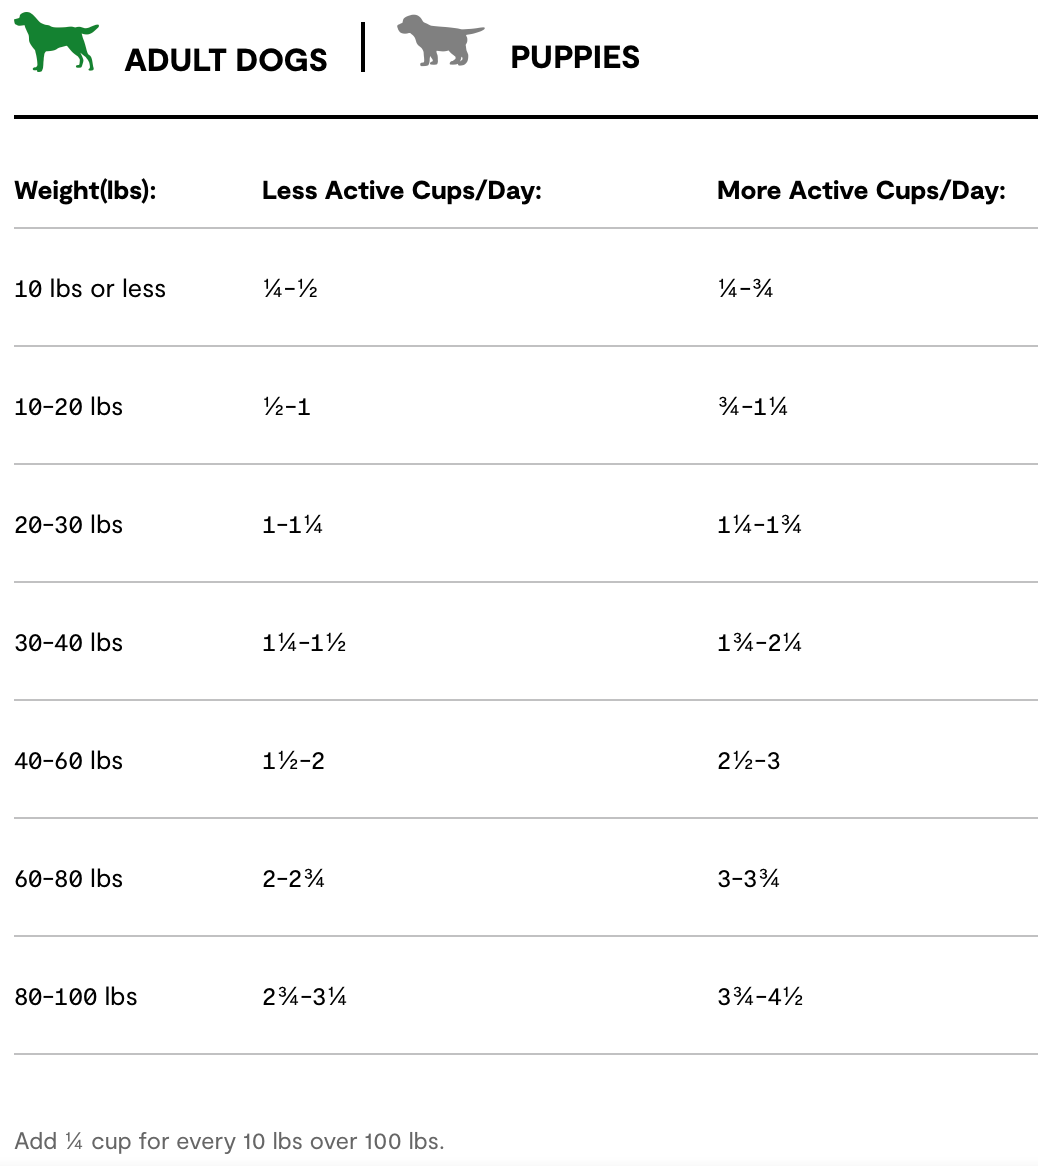Select the 60-80 lbs weight label
This screenshot has width=1038, height=1166.
pos(68,879)
